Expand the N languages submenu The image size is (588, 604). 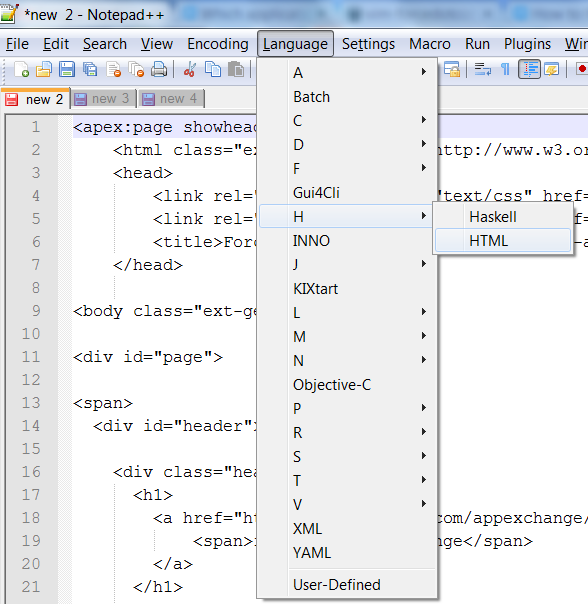point(348,360)
